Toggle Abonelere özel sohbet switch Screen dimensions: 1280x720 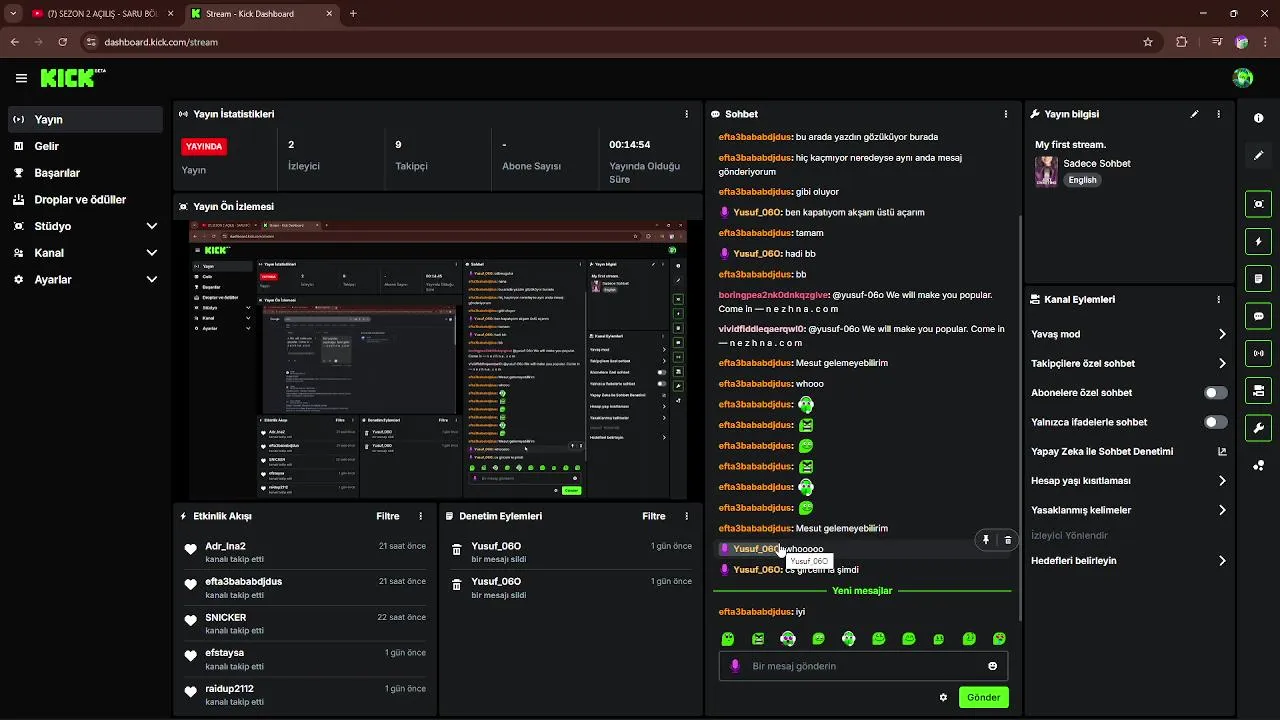click(x=1215, y=393)
